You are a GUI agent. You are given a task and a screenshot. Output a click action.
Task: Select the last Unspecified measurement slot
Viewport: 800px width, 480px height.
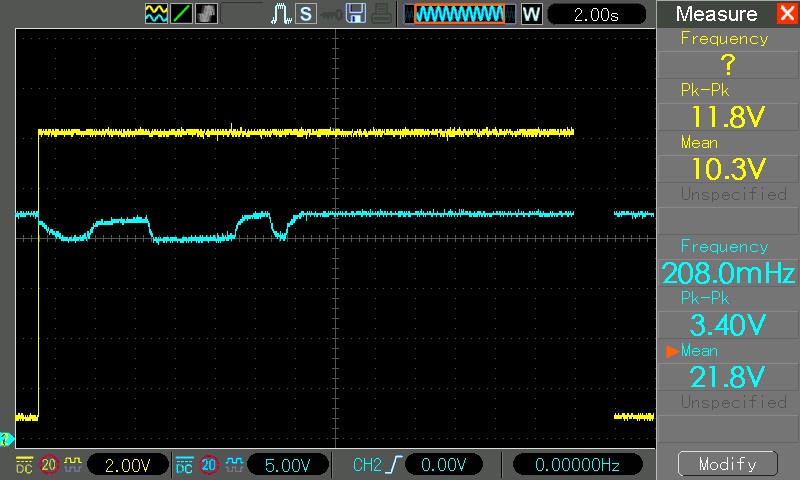[734, 402]
